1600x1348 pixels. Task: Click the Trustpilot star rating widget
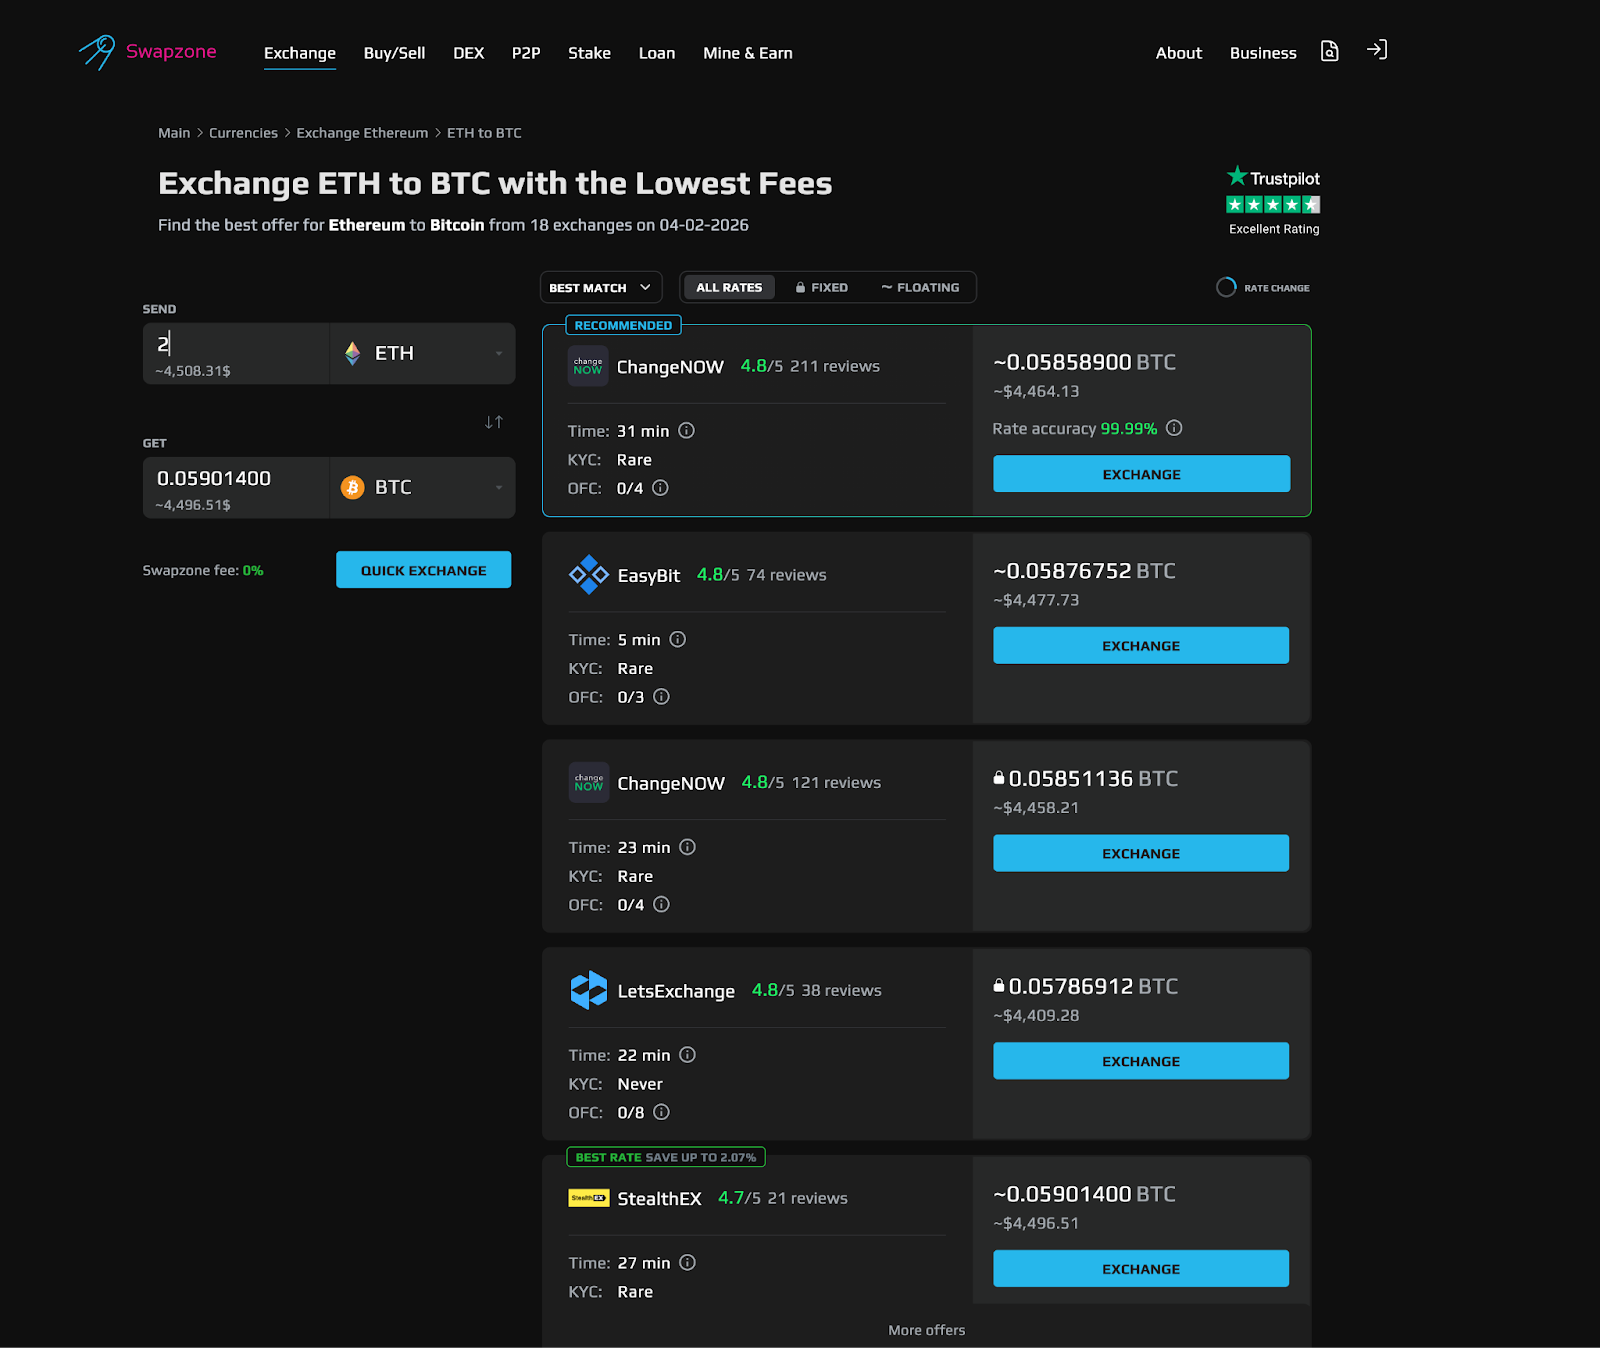coord(1273,204)
